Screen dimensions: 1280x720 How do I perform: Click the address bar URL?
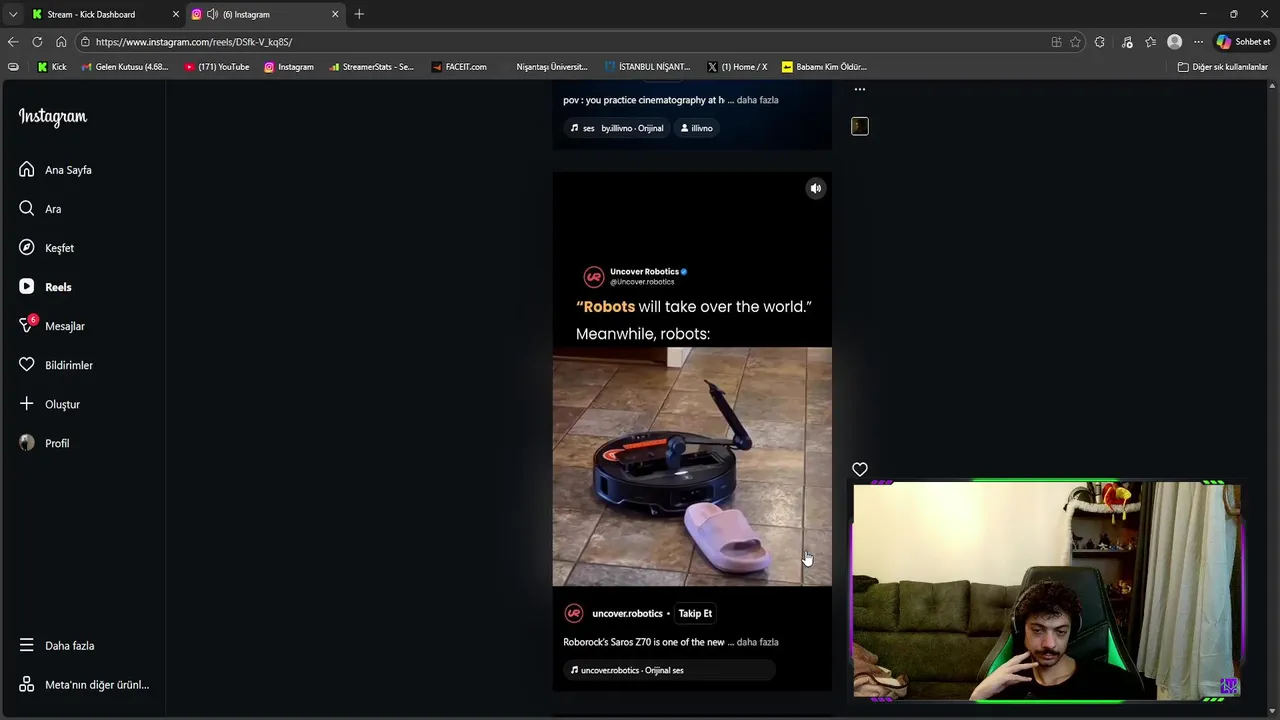point(194,42)
